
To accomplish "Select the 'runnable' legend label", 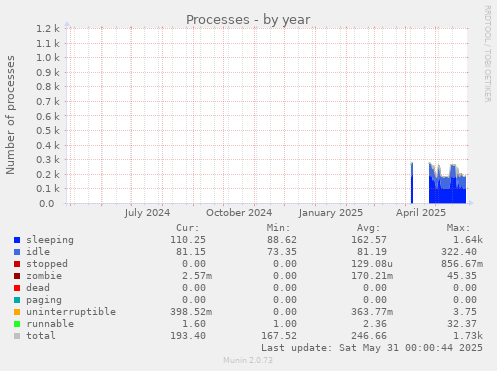I will tap(50, 324).
